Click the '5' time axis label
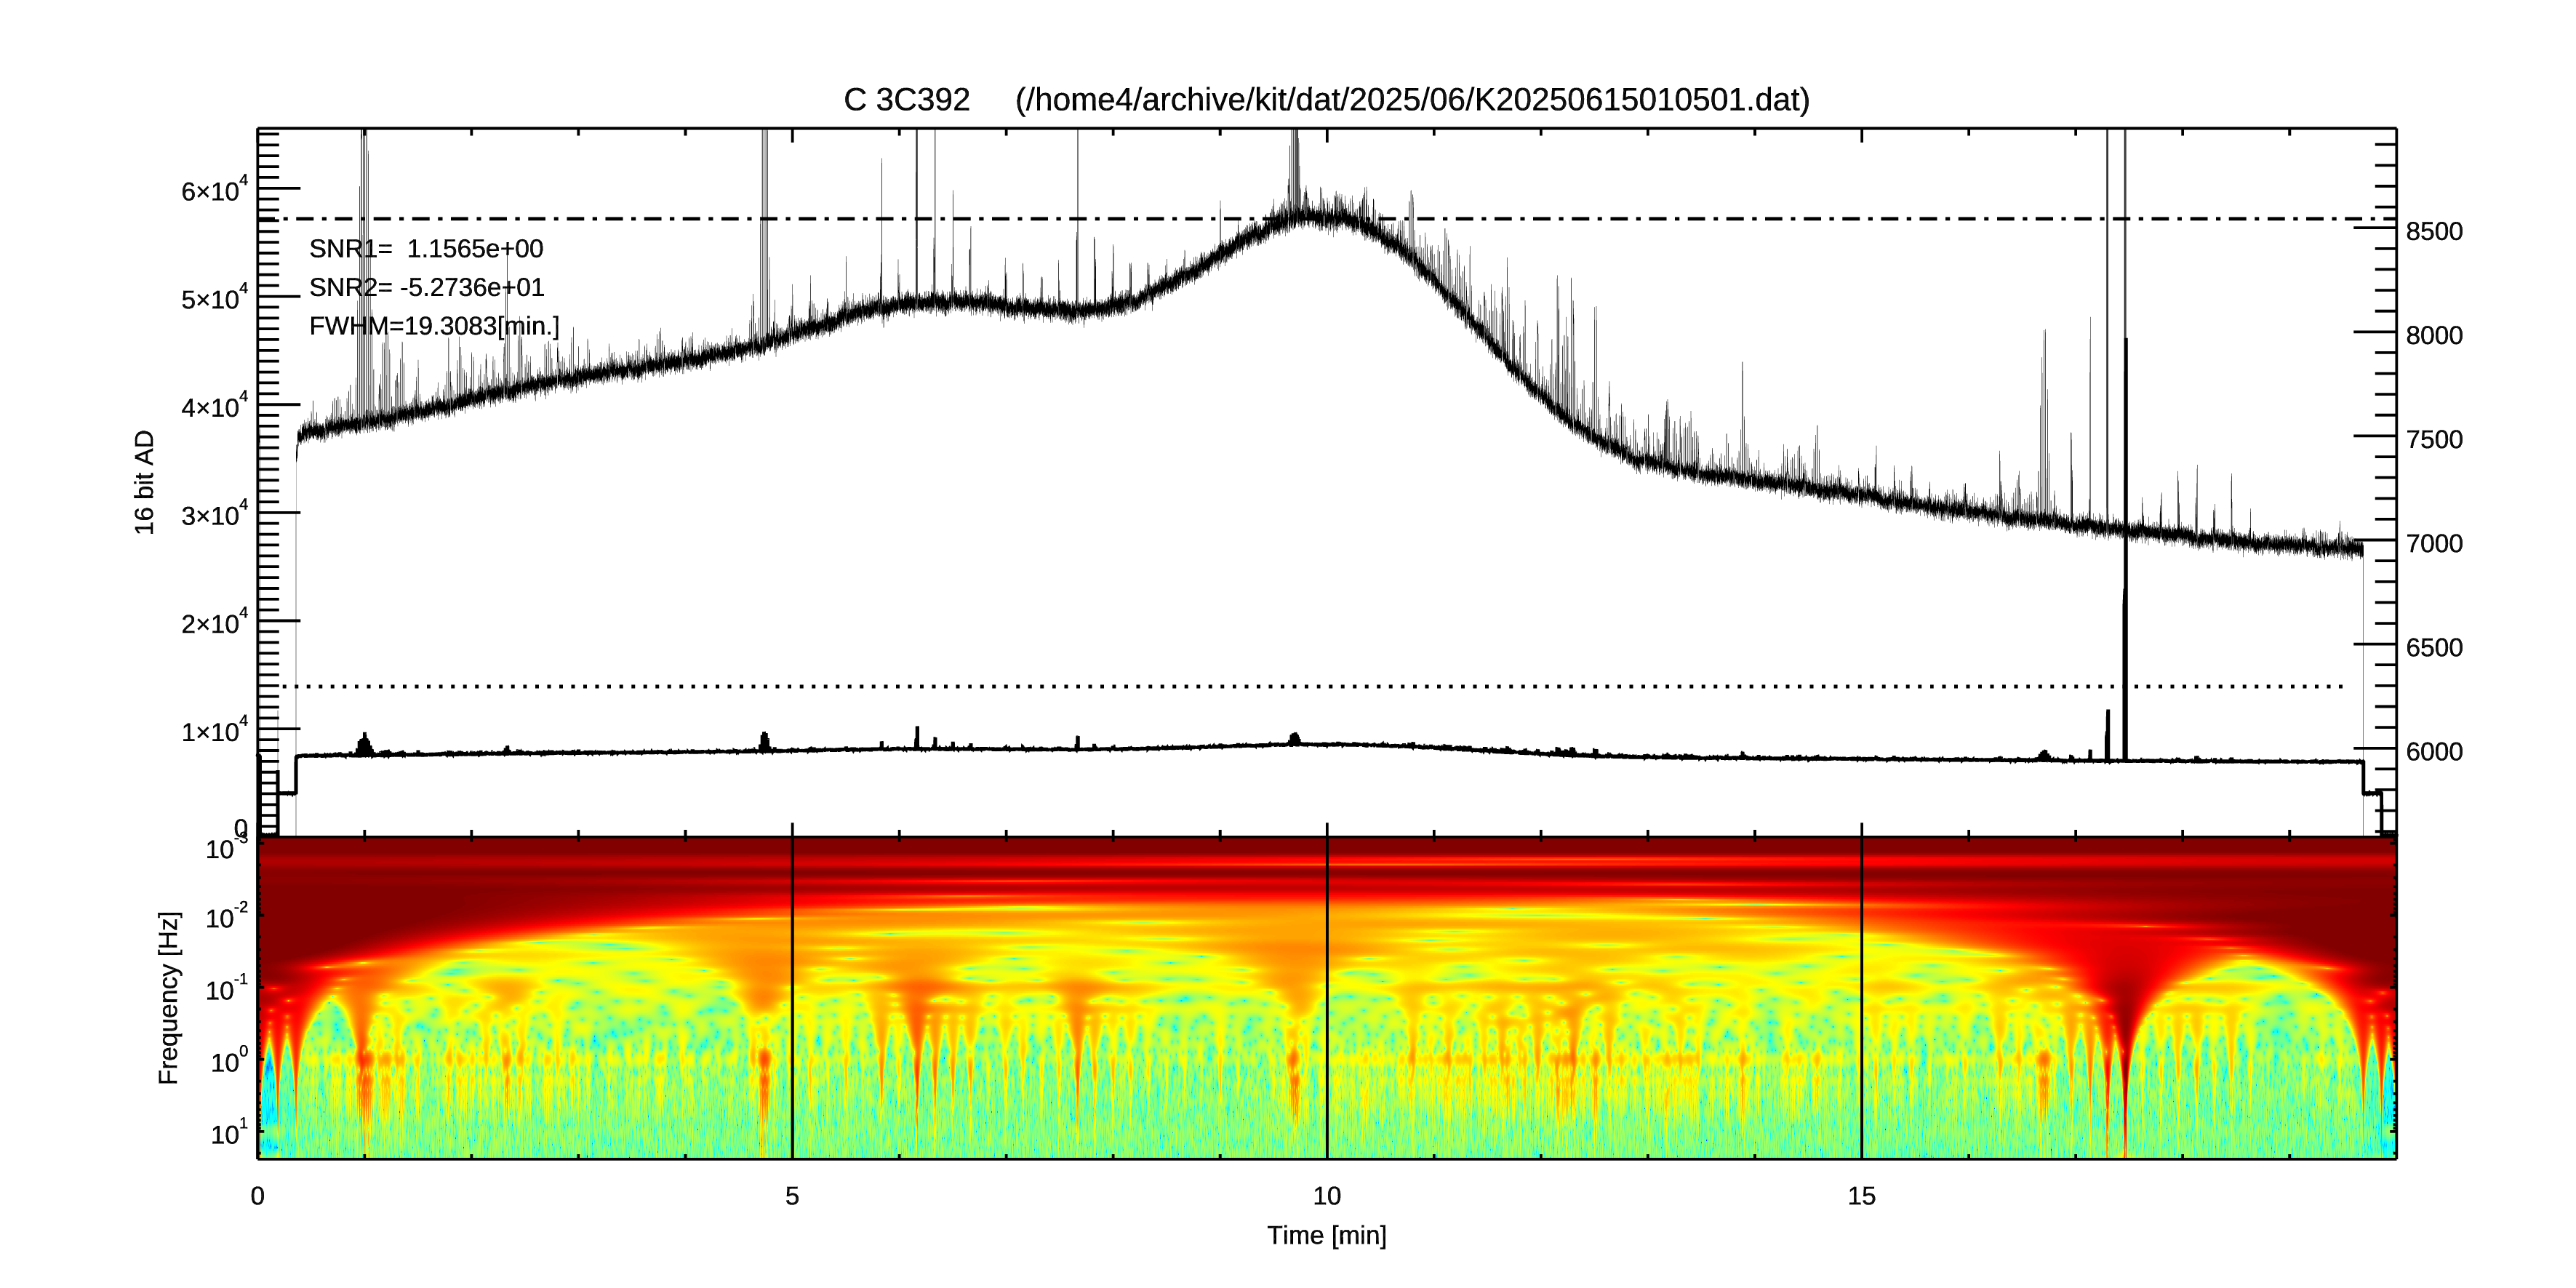 792,1196
